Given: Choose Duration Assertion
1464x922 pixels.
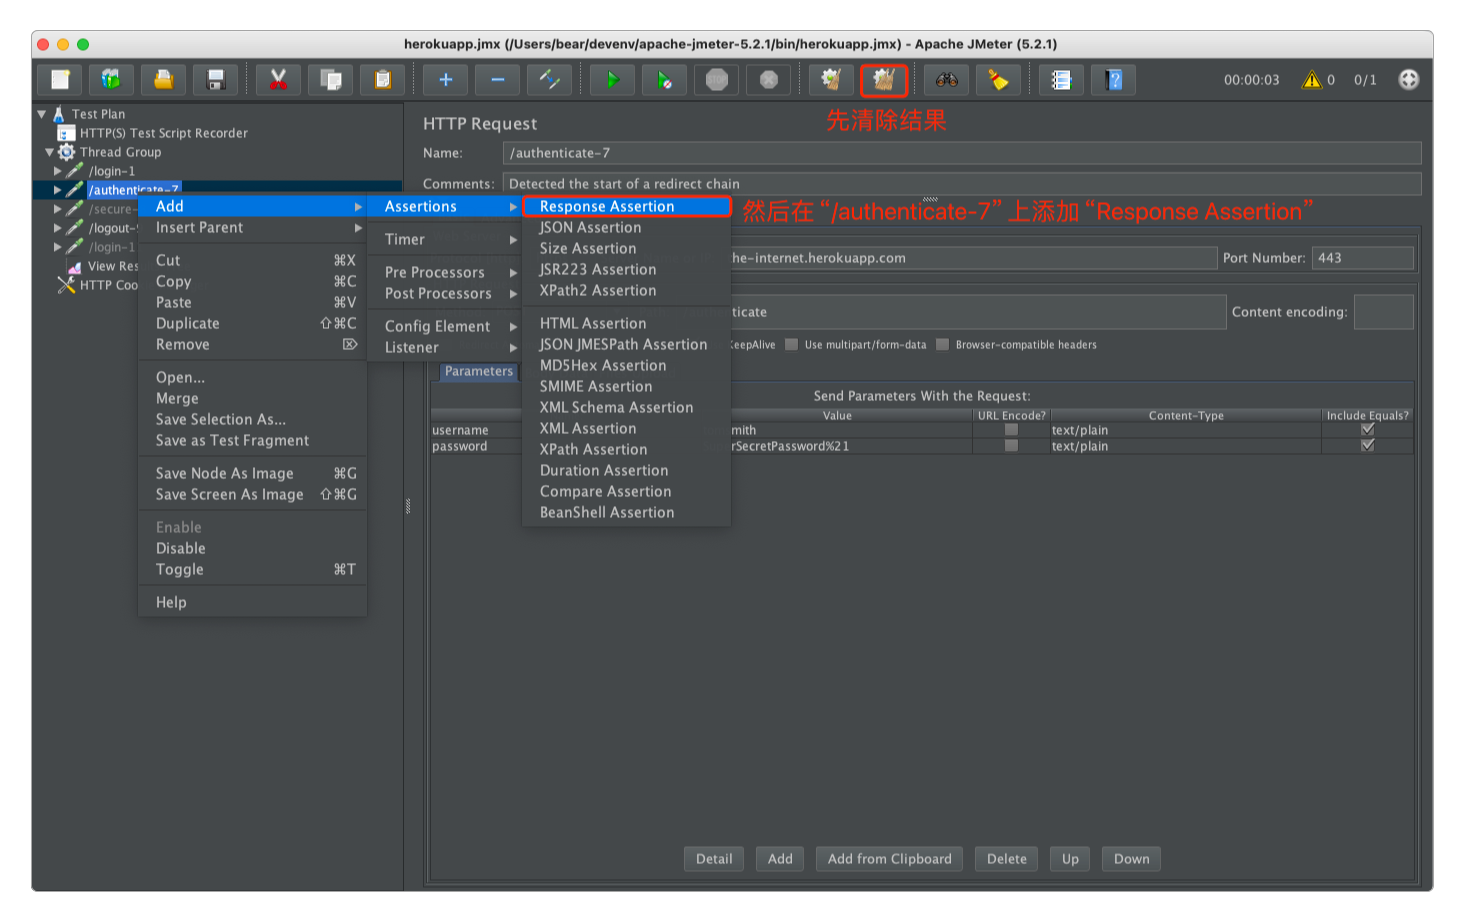Looking at the screenshot, I should point(627,470).
